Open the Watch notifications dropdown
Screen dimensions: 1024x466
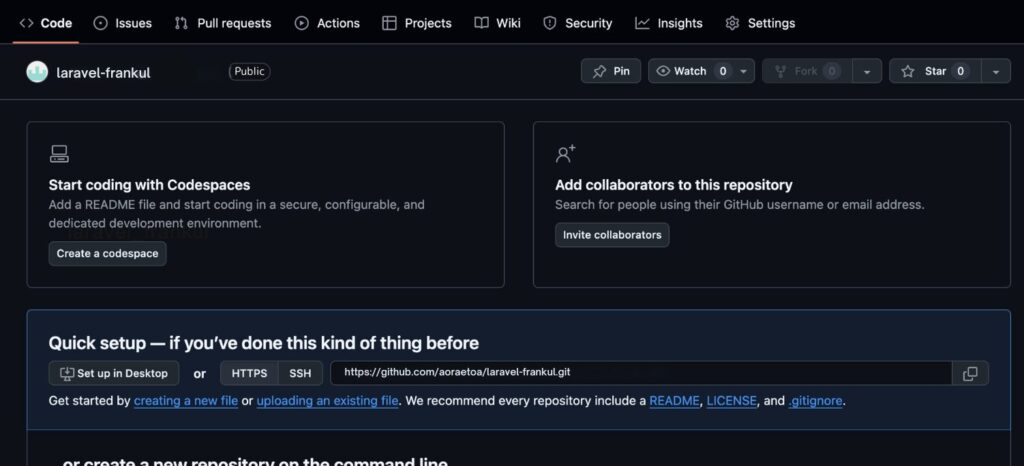(x=701, y=71)
